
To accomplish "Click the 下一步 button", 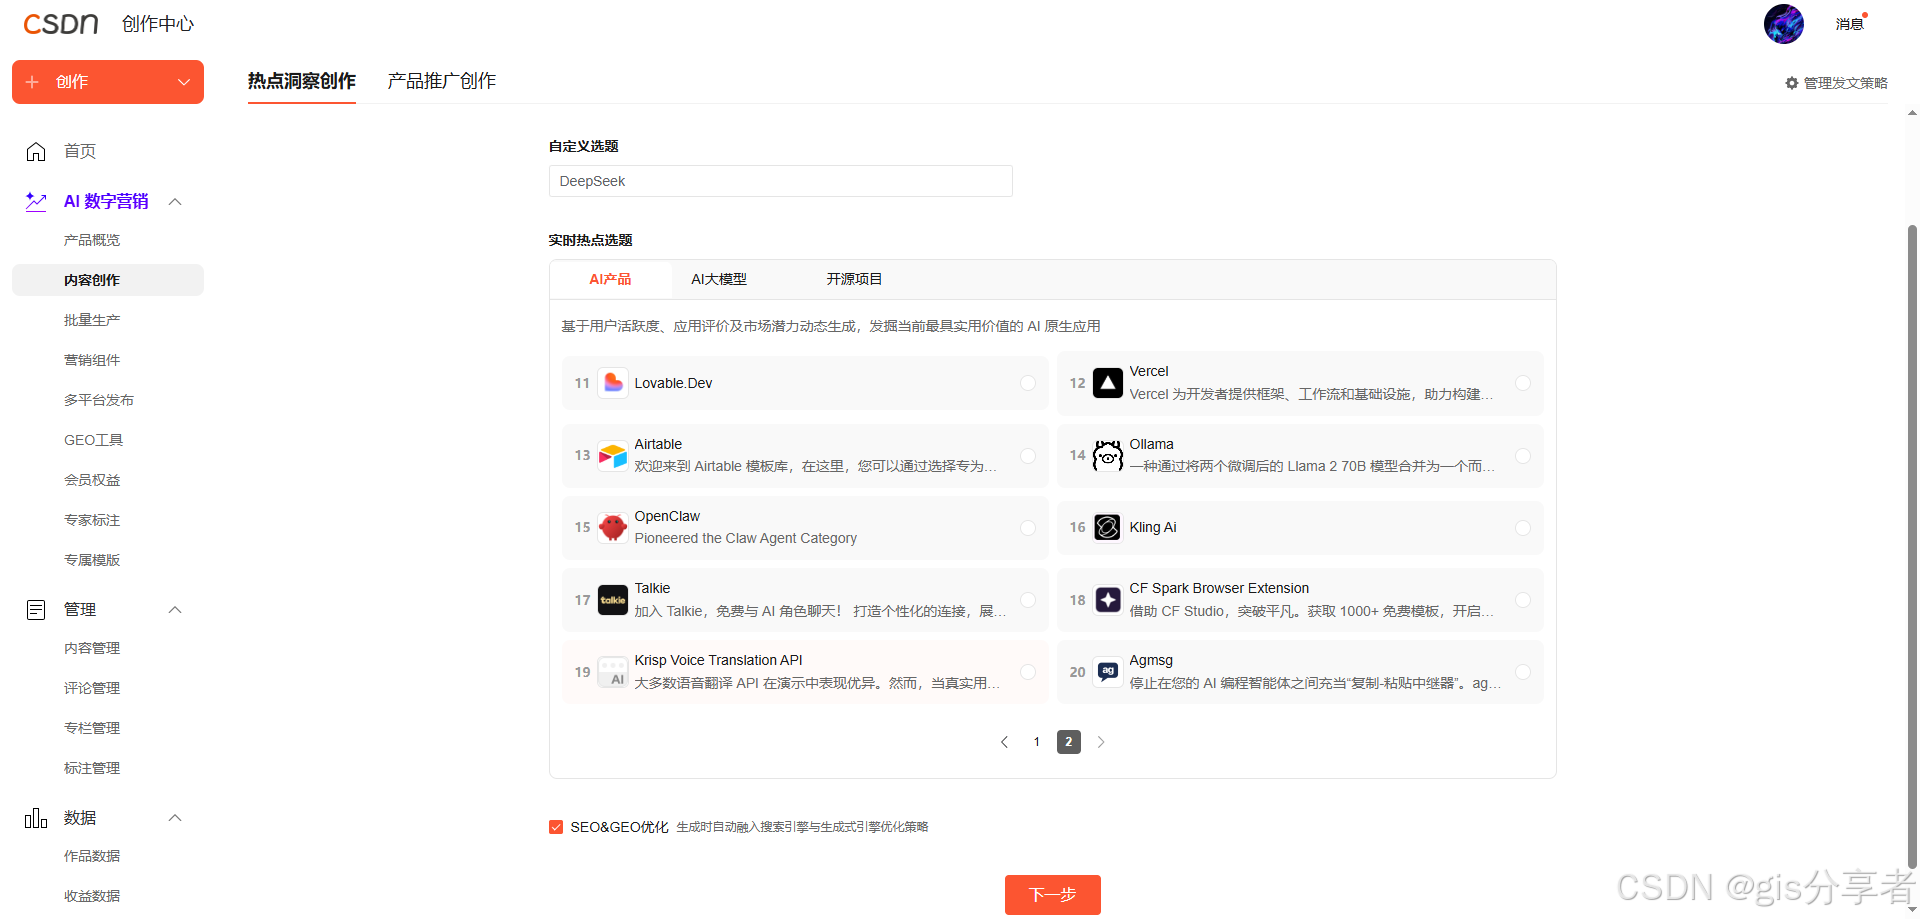I will [1053, 895].
